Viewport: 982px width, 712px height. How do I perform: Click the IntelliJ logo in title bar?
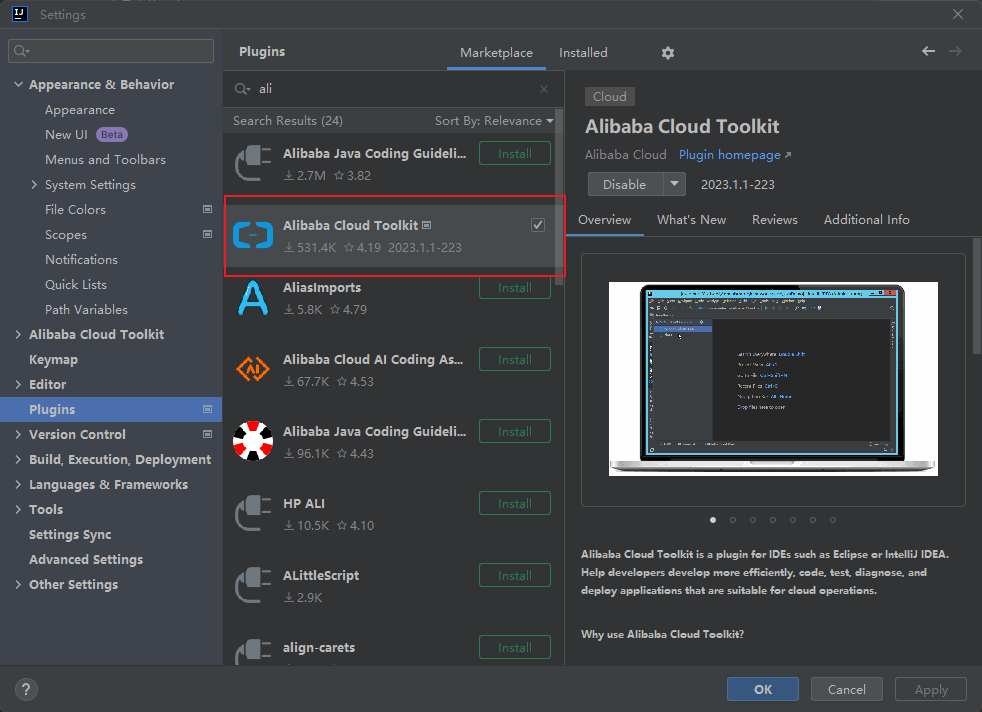(x=19, y=14)
